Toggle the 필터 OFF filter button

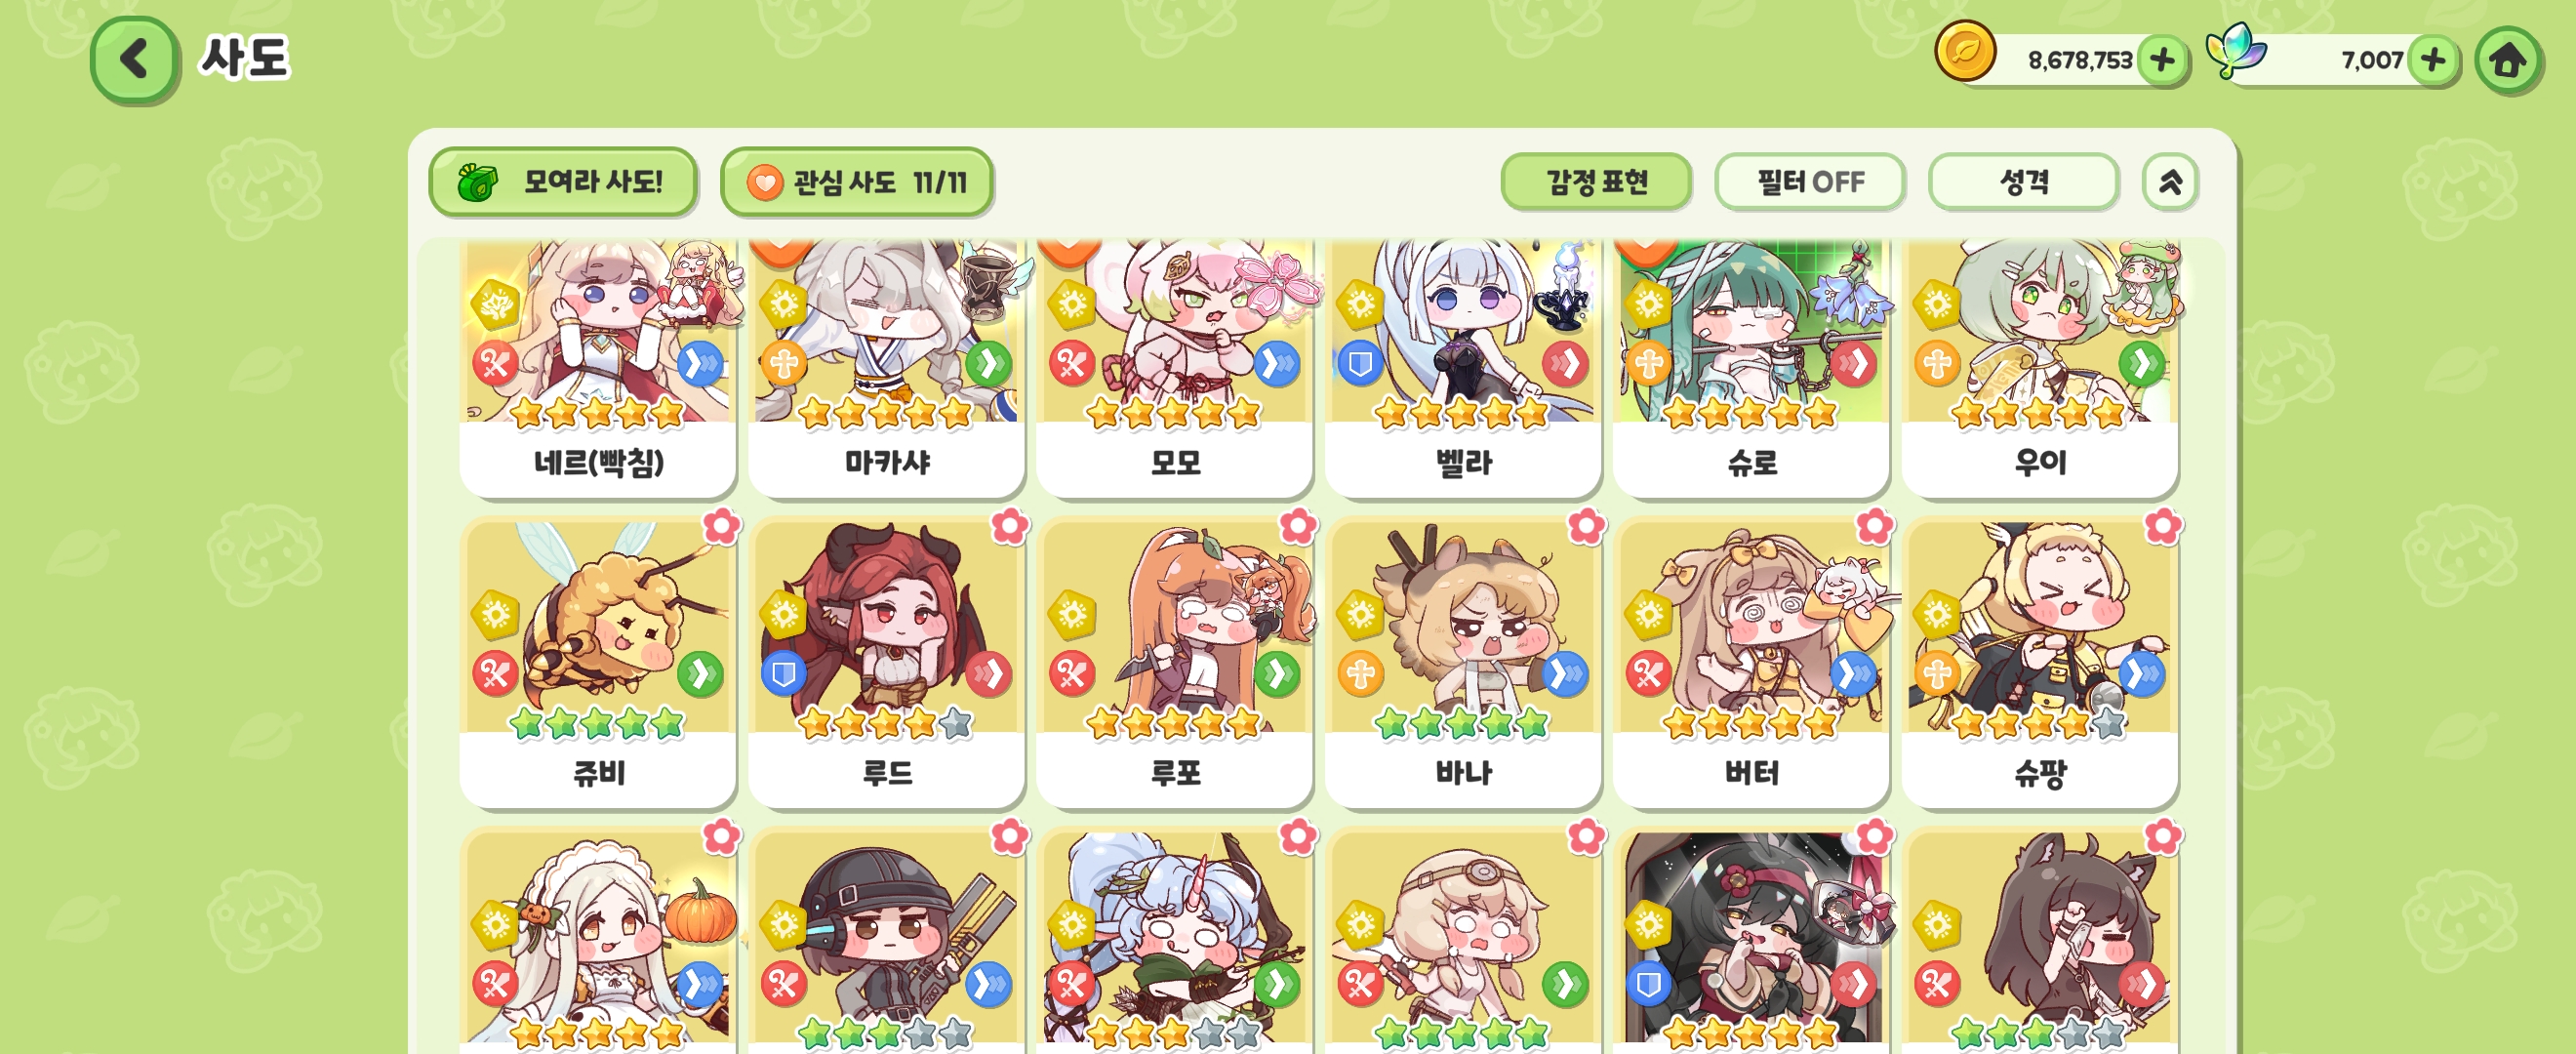click(x=1809, y=182)
